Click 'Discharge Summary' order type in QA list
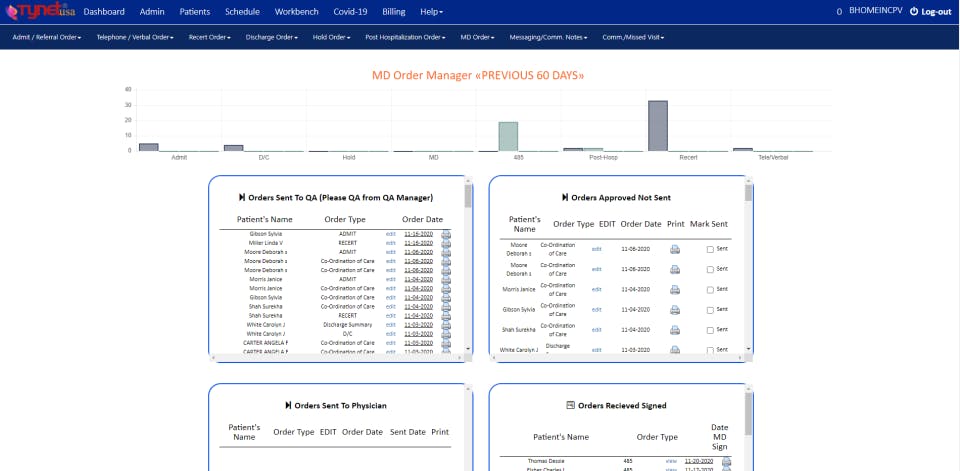Image resolution: width=960 pixels, height=471 pixels. (347, 325)
